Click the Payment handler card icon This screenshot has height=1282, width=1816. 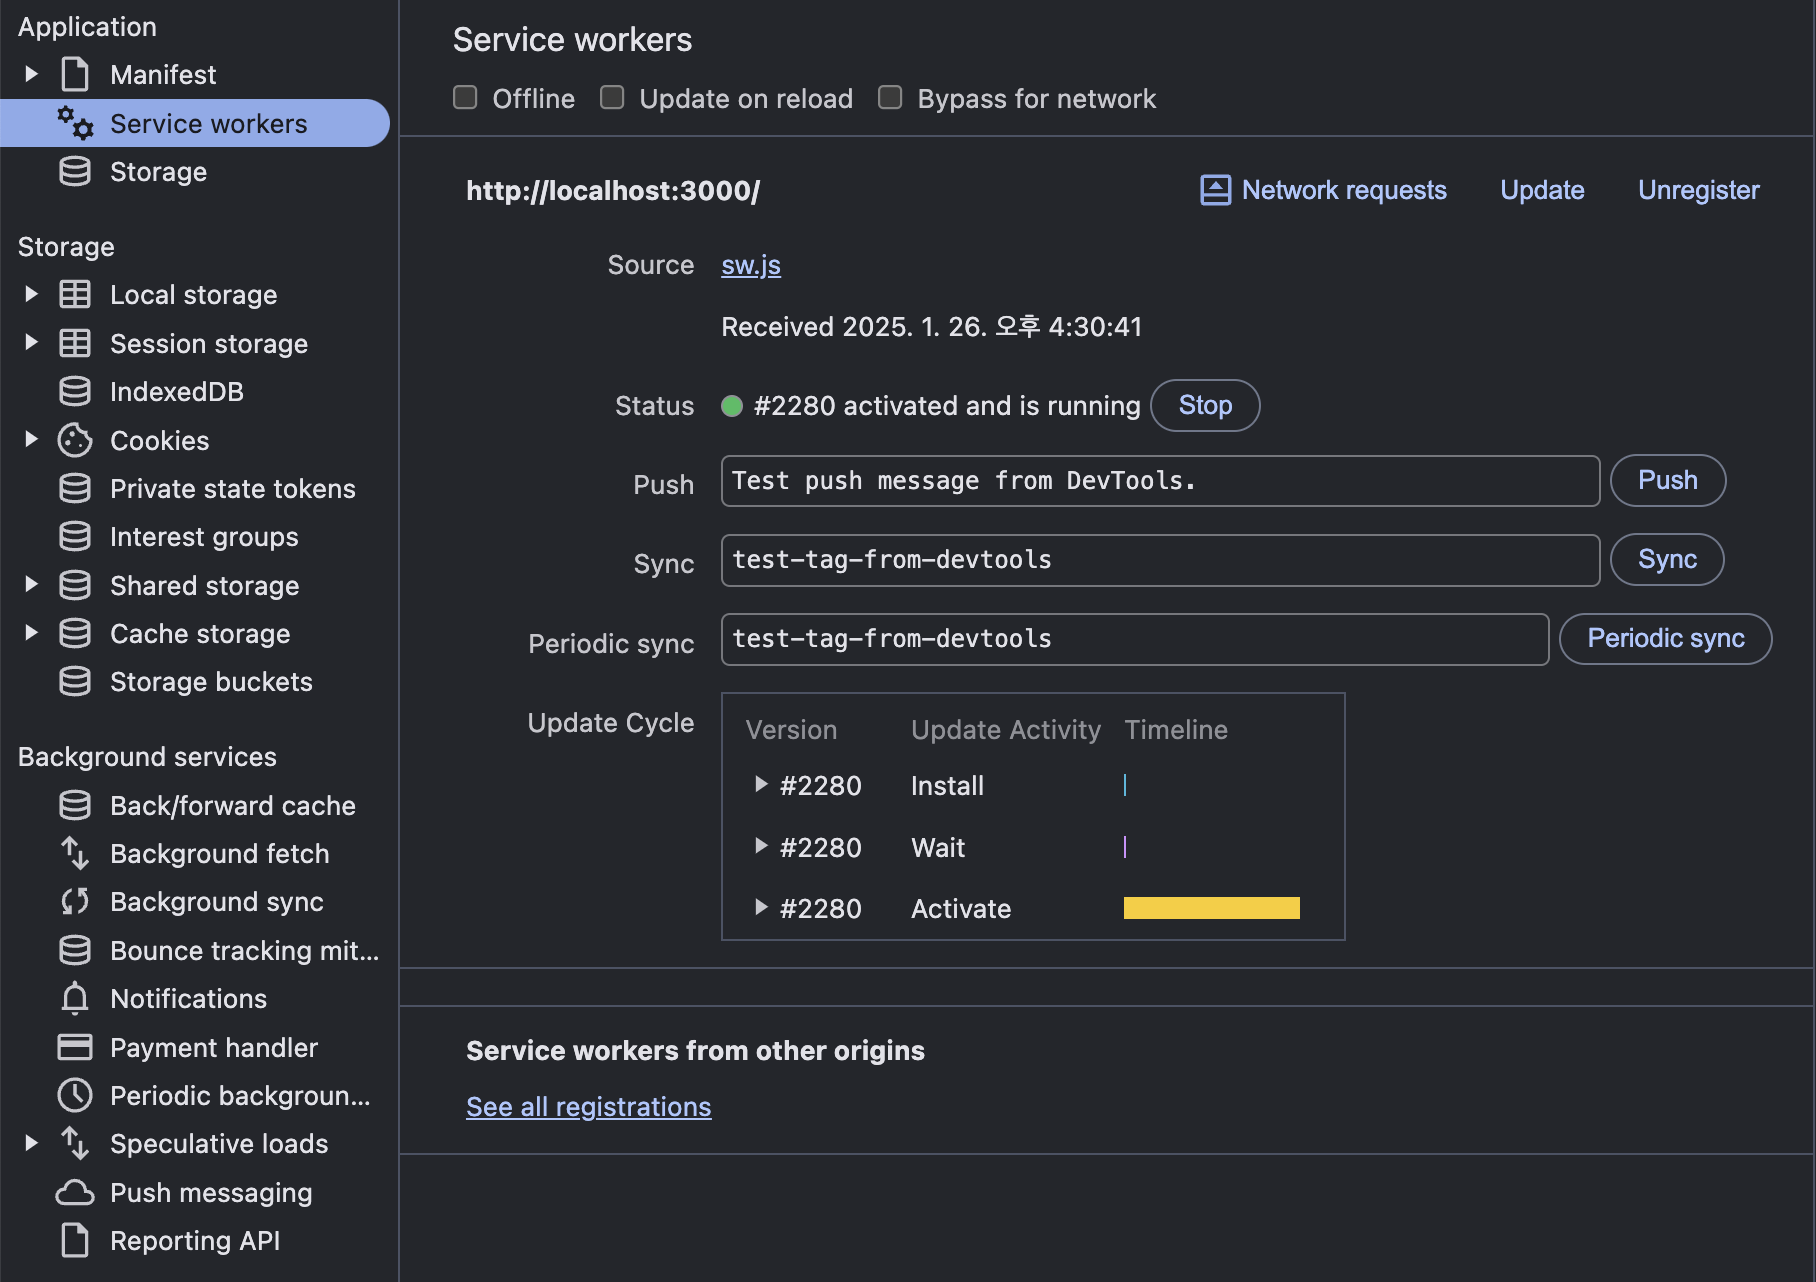coord(75,1047)
